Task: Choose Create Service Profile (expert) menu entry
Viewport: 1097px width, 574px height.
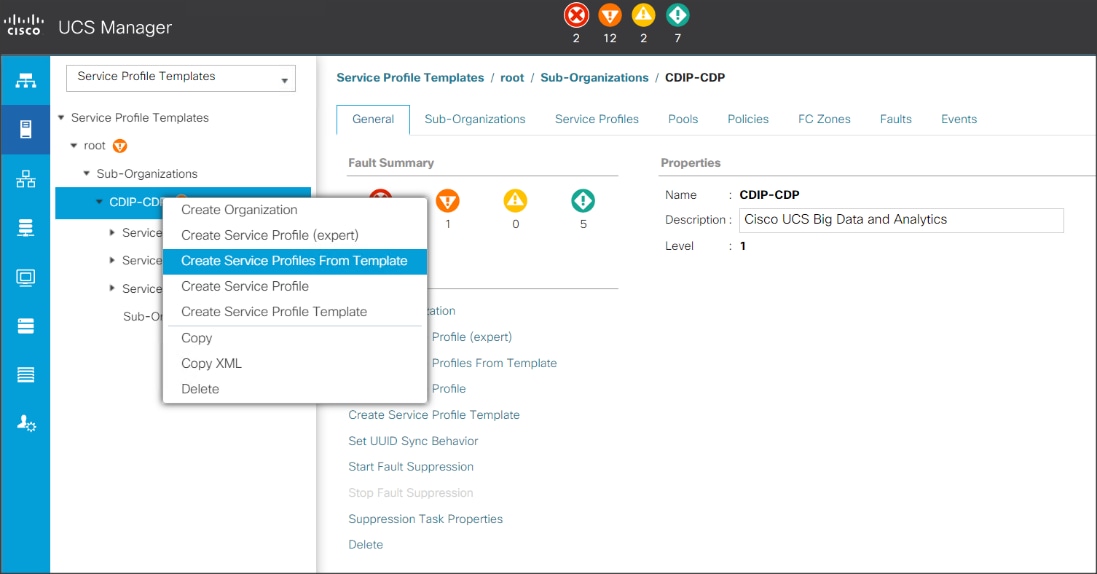Action: tap(295, 235)
